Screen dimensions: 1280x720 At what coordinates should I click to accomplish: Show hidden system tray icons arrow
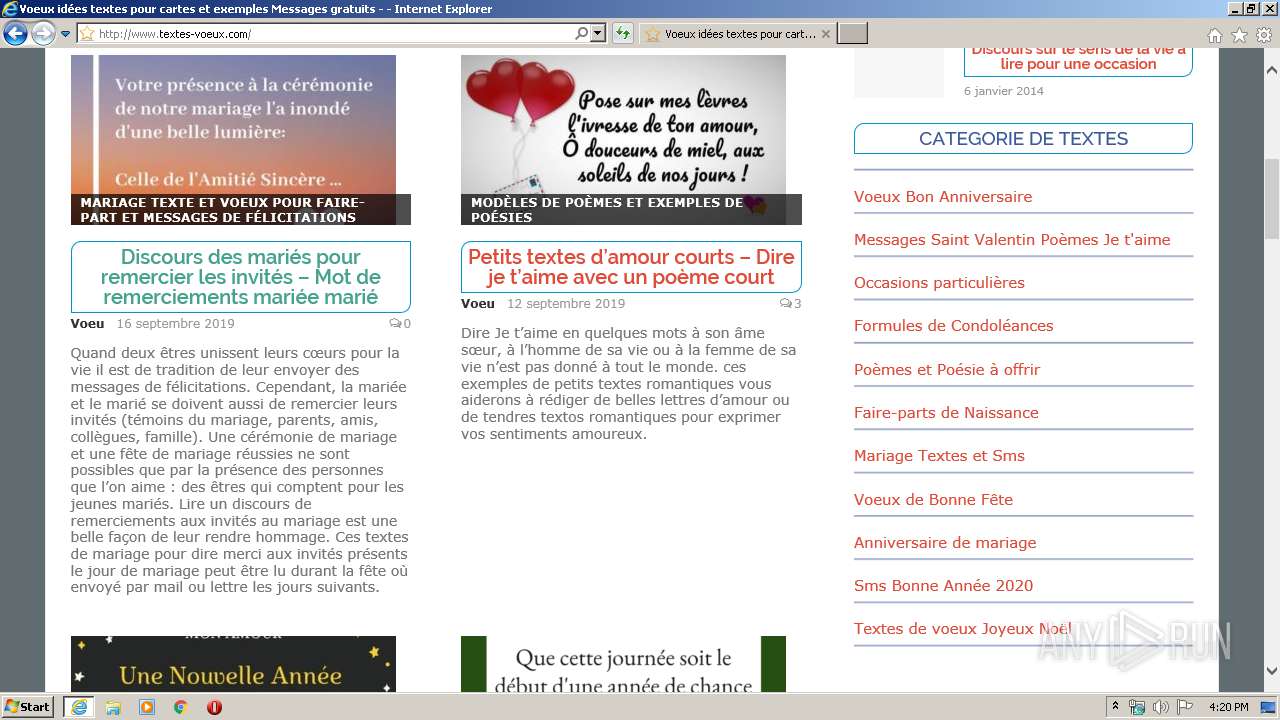pyautogui.click(x=1116, y=707)
